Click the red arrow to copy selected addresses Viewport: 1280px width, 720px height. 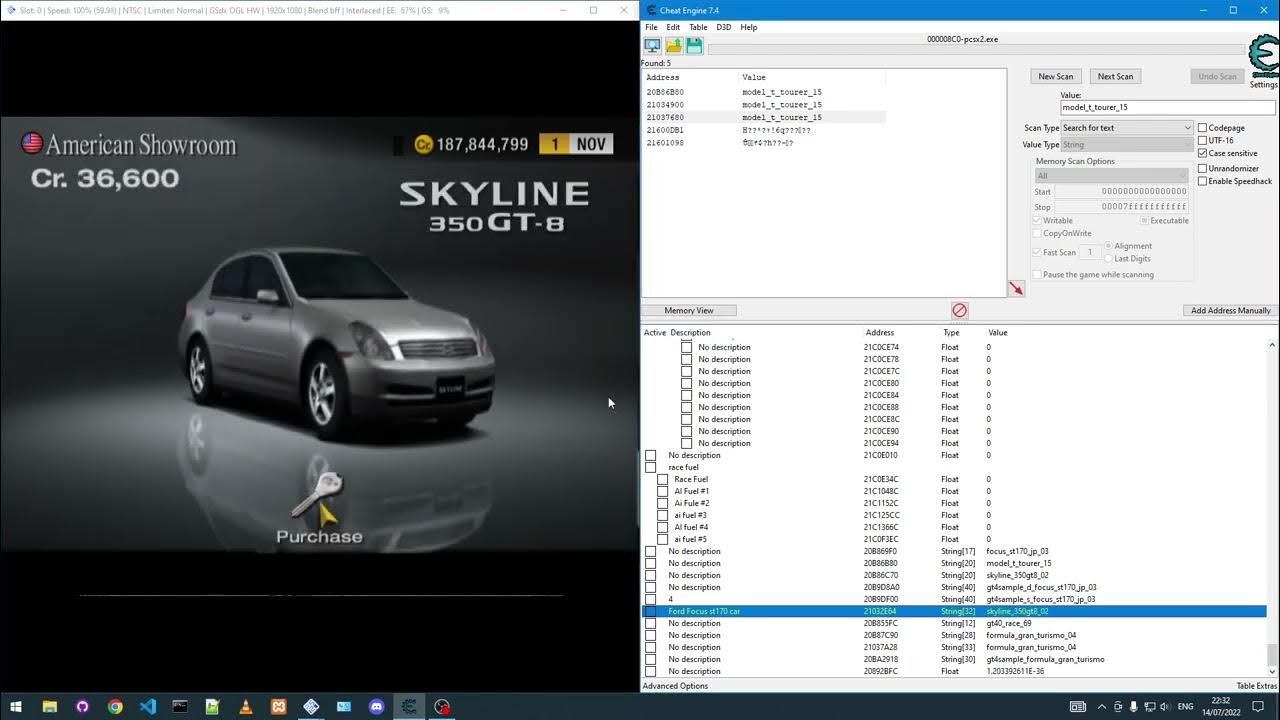point(1016,288)
